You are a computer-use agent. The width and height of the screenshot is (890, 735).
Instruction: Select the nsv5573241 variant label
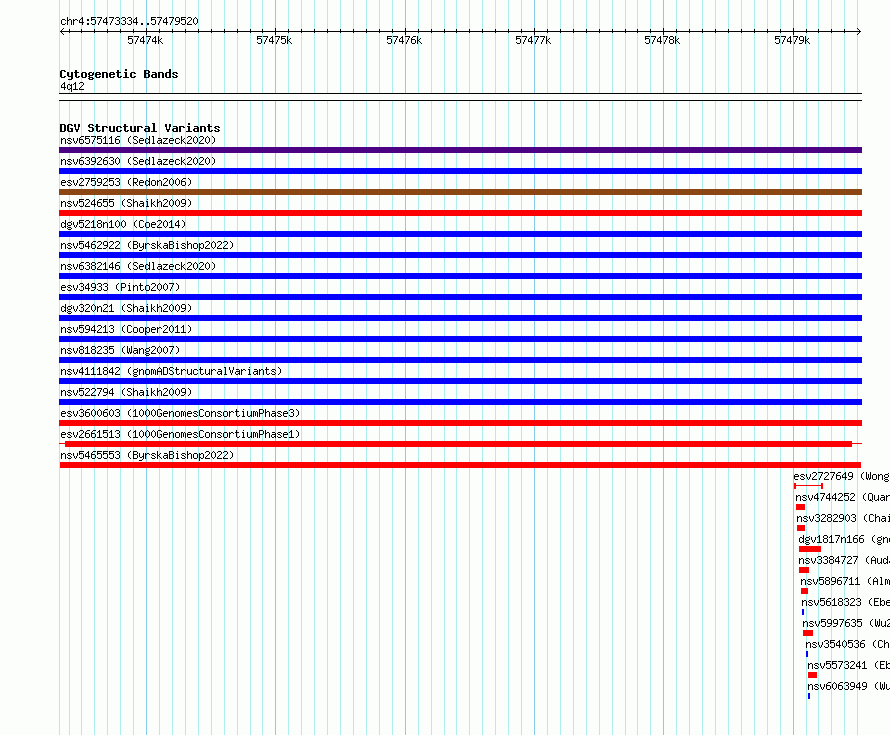[x=849, y=665]
